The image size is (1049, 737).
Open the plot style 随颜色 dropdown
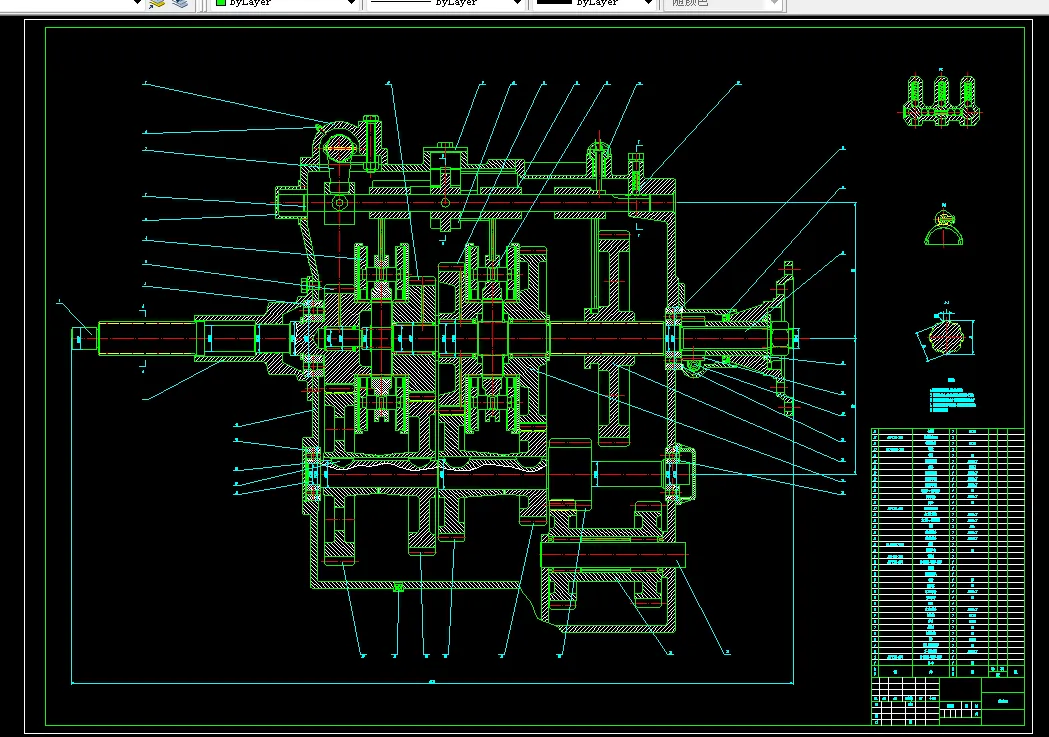point(722,3)
